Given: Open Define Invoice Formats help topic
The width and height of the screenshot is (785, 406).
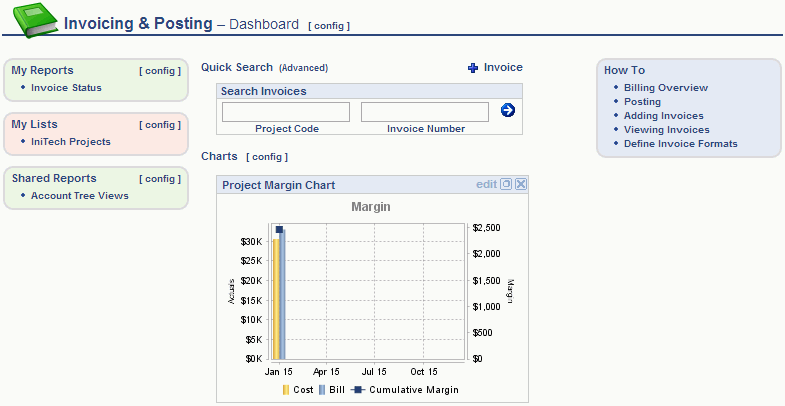Looking at the screenshot, I should pyautogui.click(x=680, y=143).
